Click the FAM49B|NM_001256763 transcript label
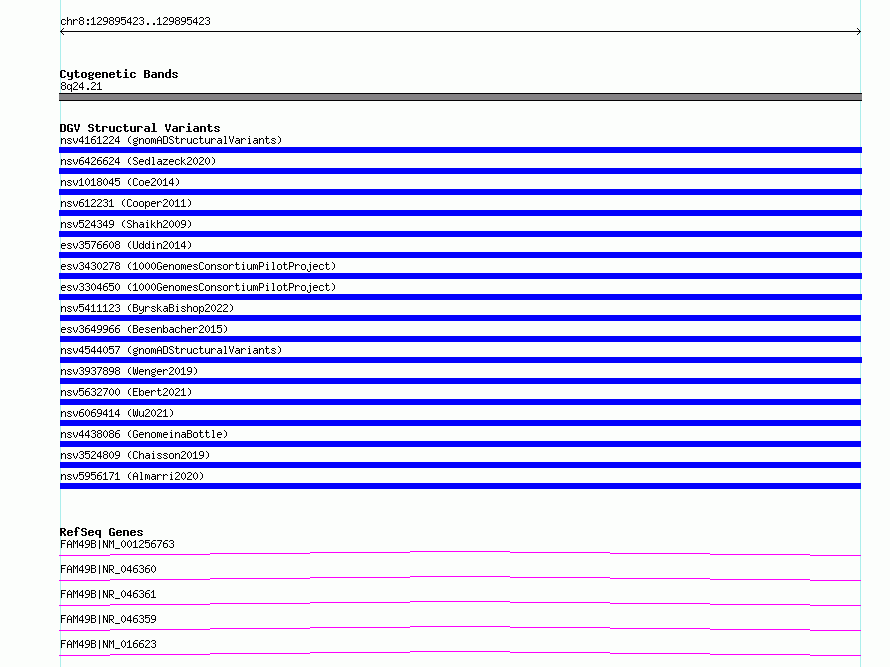The width and height of the screenshot is (890, 667). [117, 544]
